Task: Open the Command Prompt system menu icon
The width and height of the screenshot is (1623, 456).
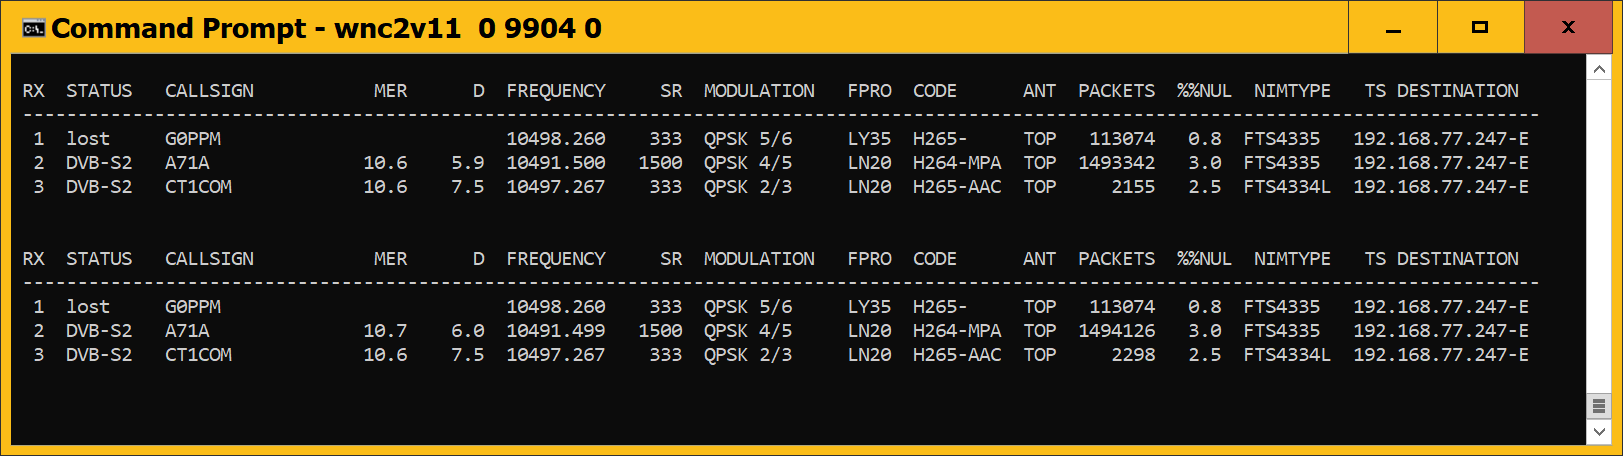Action: point(33,28)
